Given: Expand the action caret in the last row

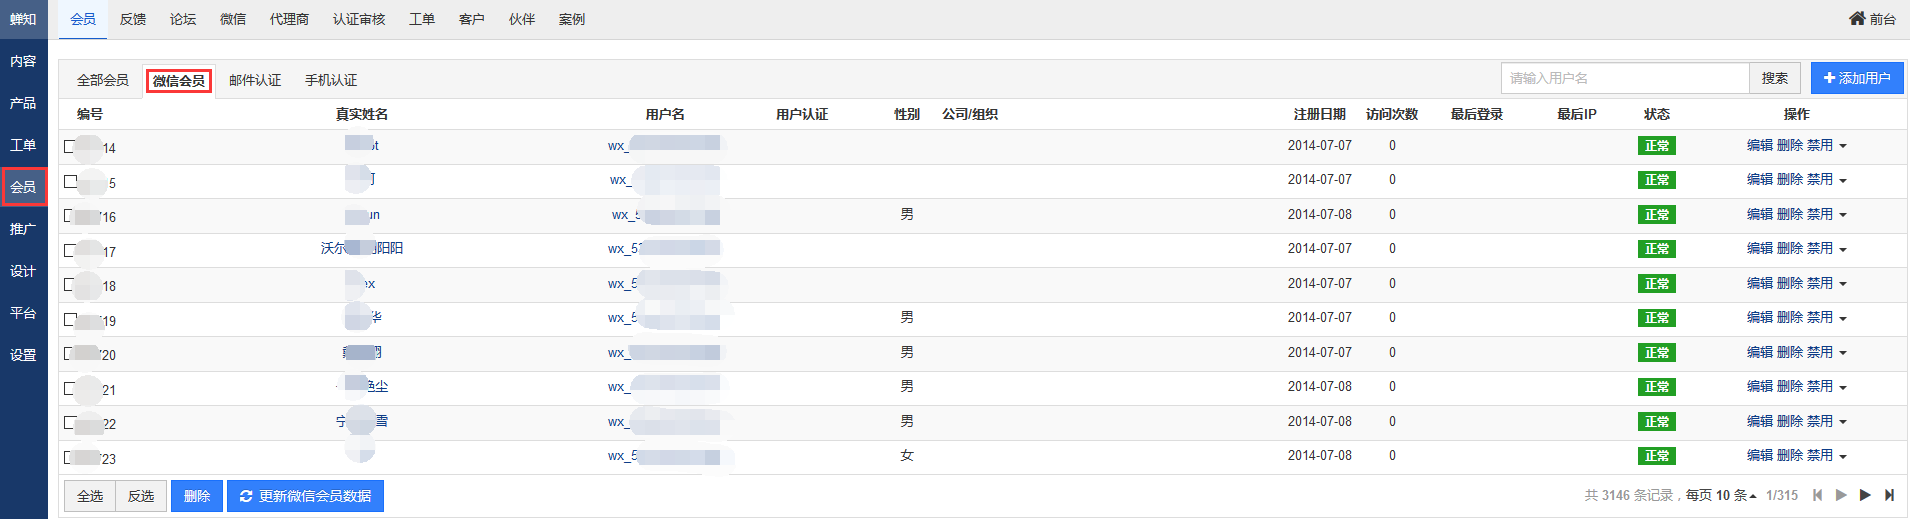Looking at the screenshot, I should pos(1843,456).
